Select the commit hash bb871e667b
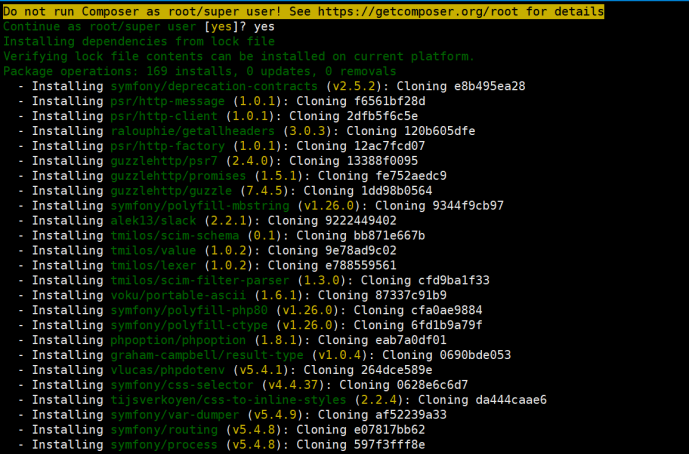This screenshot has height=454, width=690. pyautogui.click(x=390, y=236)
